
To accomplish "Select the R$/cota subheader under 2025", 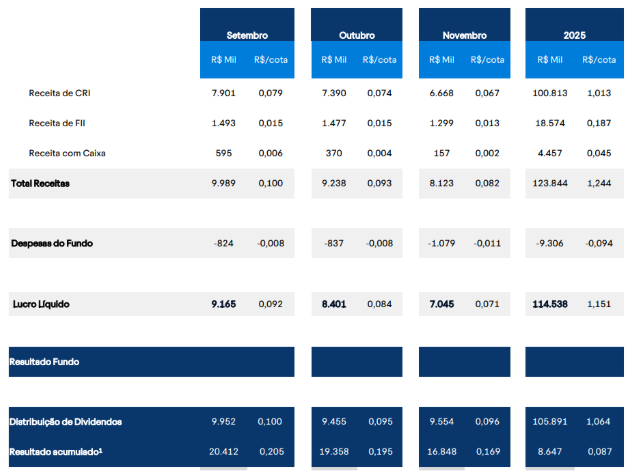I will (x=597, y=60).
